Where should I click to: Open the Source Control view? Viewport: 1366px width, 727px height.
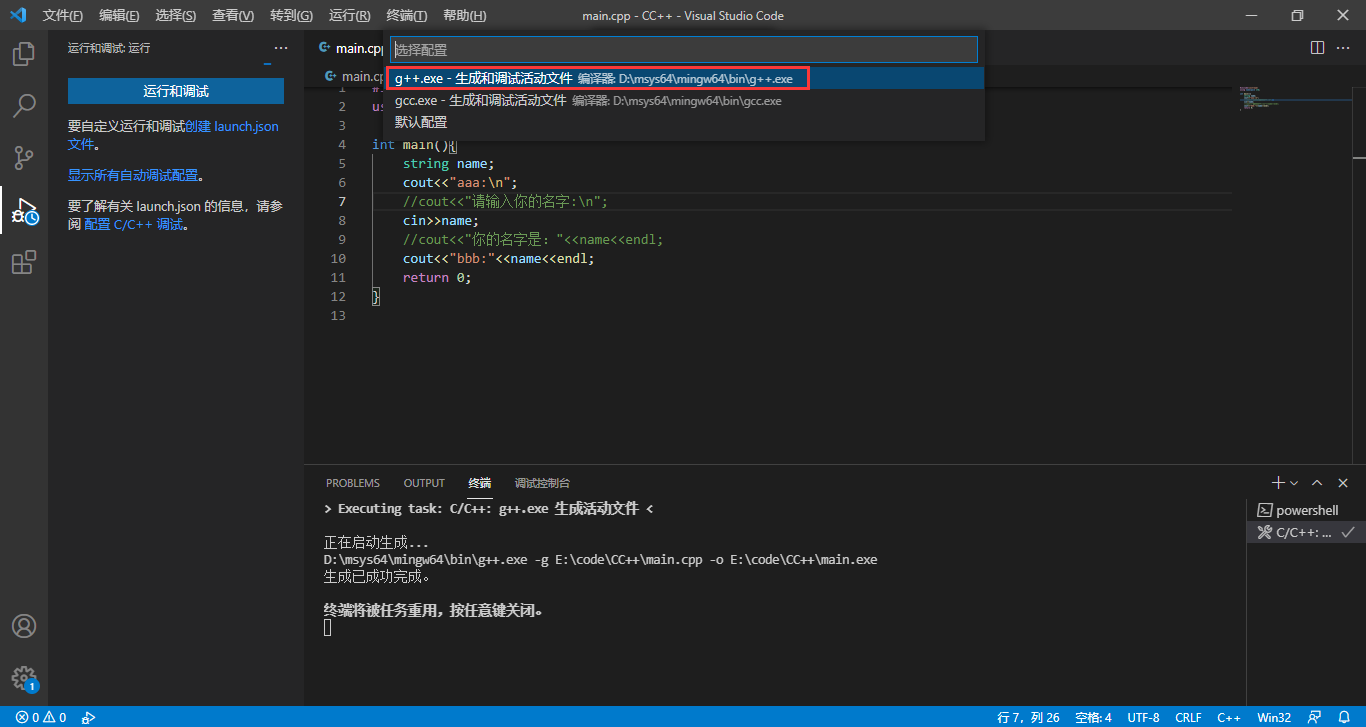pyautogui.click(x=24, y=158)
